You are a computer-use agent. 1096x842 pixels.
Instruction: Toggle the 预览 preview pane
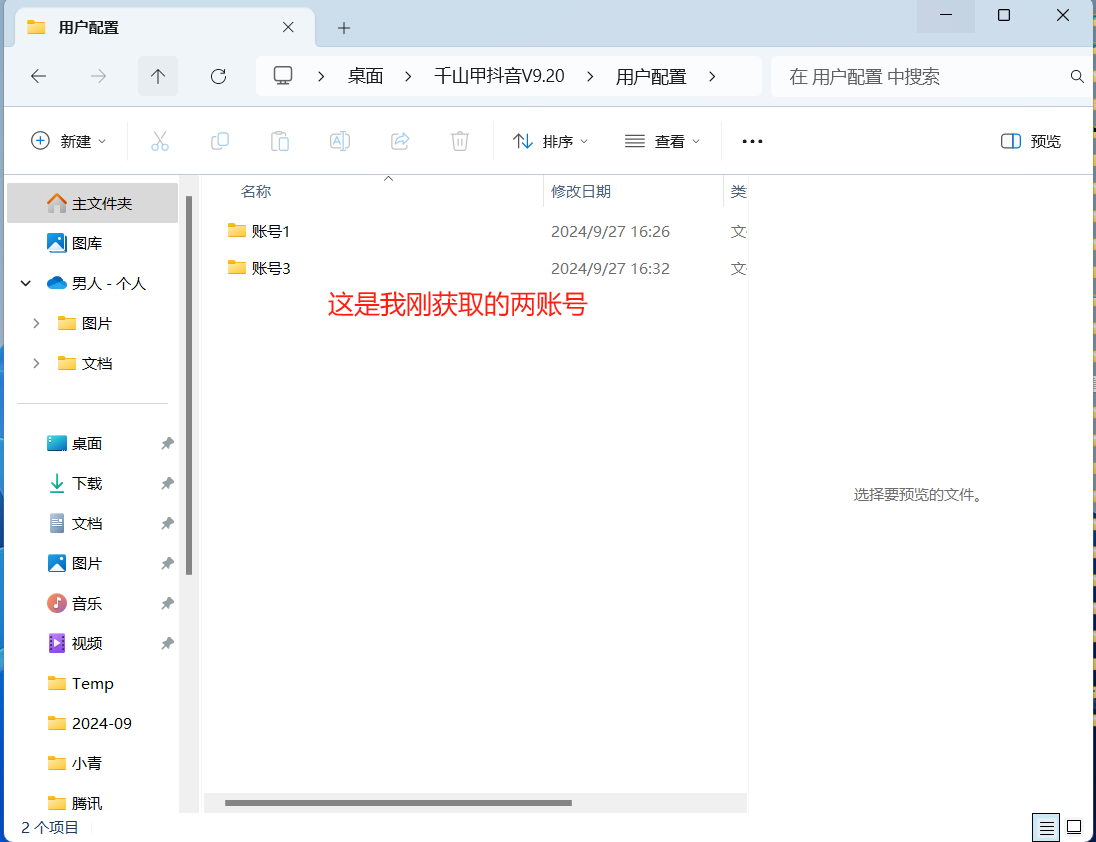point(1031,141)
